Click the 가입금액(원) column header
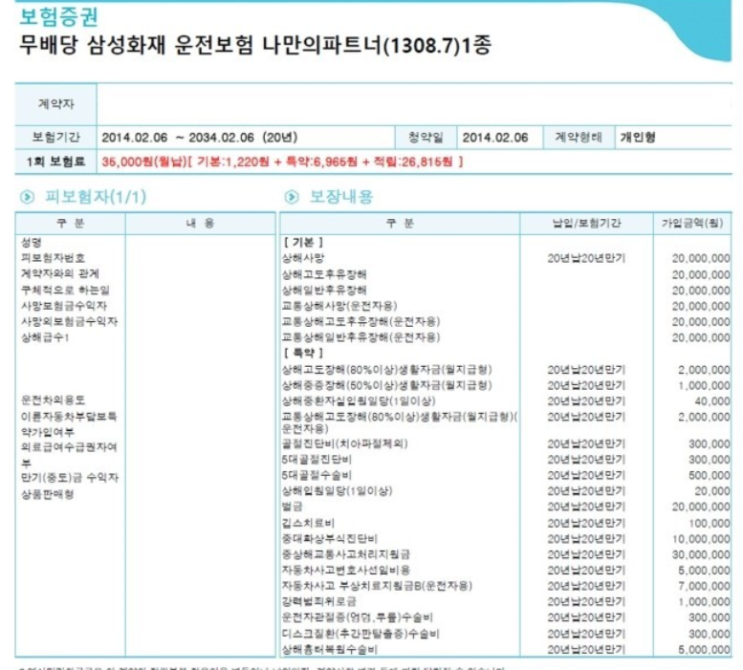 692,223
